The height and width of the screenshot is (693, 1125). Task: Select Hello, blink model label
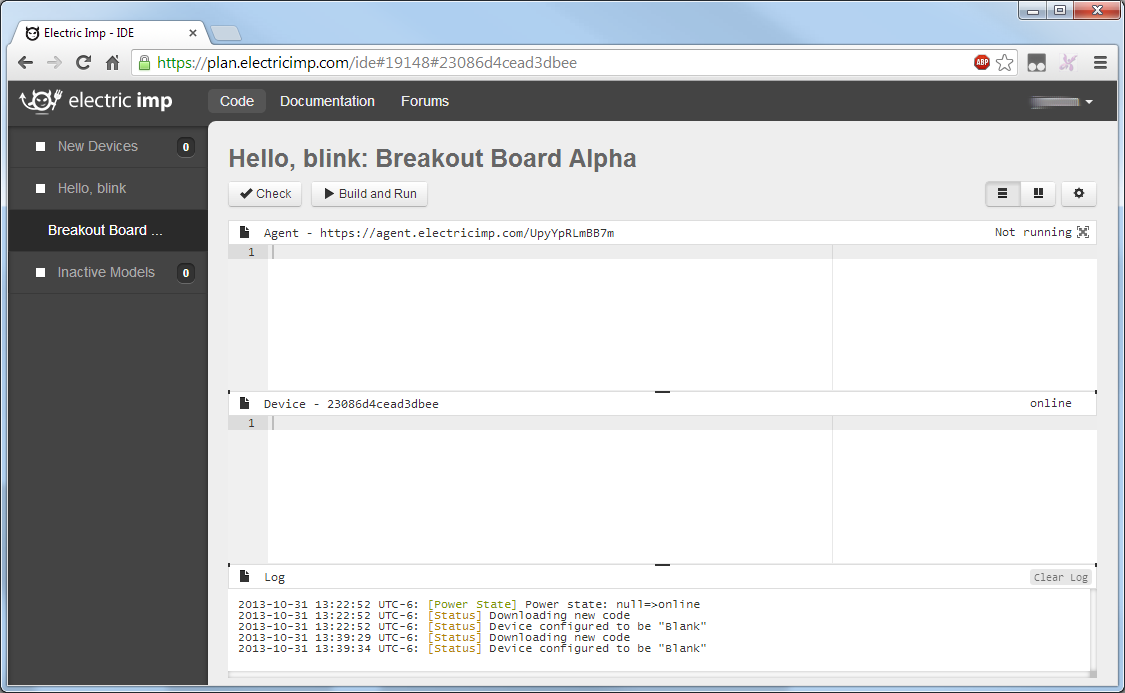click(92, 189)
